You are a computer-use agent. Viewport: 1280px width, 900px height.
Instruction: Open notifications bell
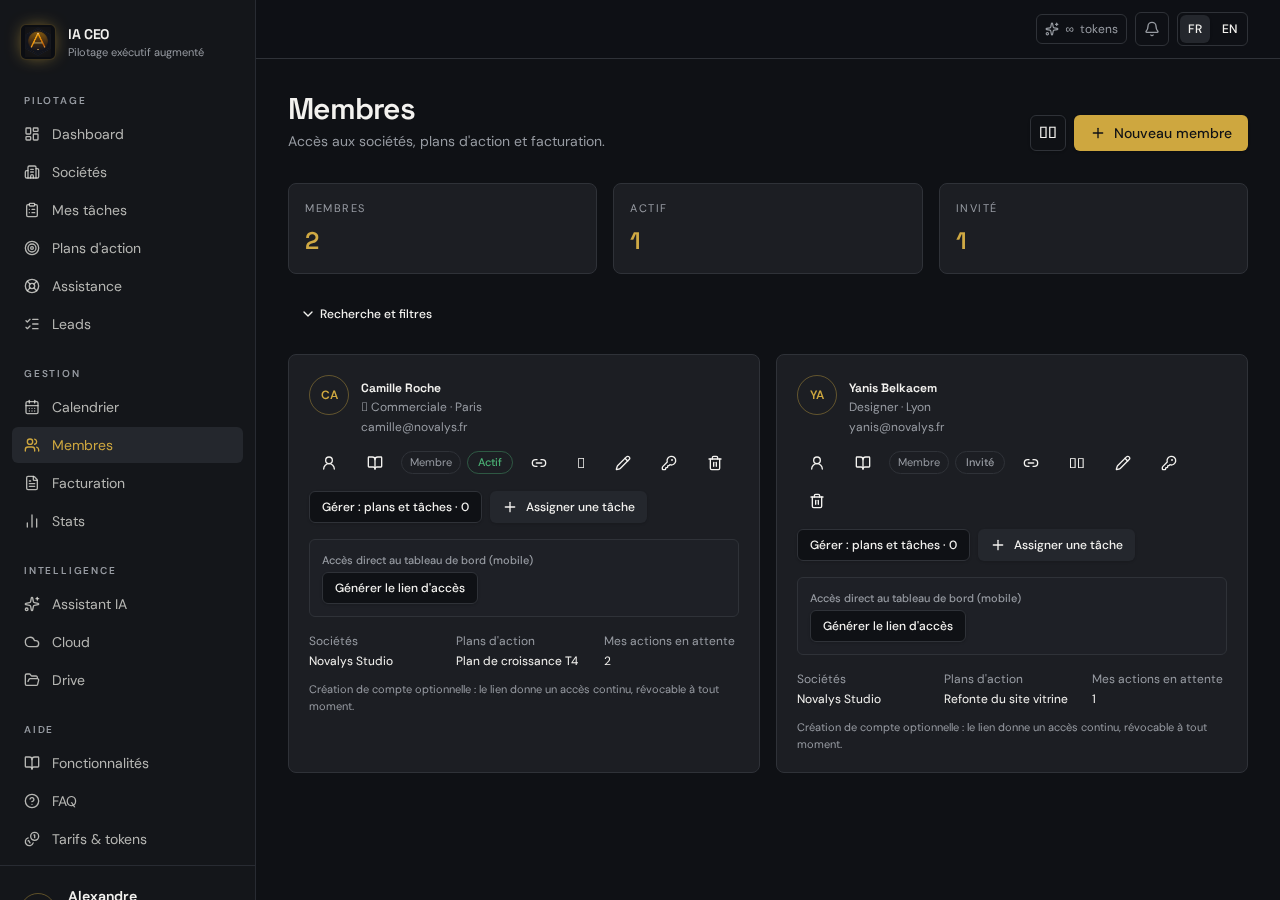1152,29
